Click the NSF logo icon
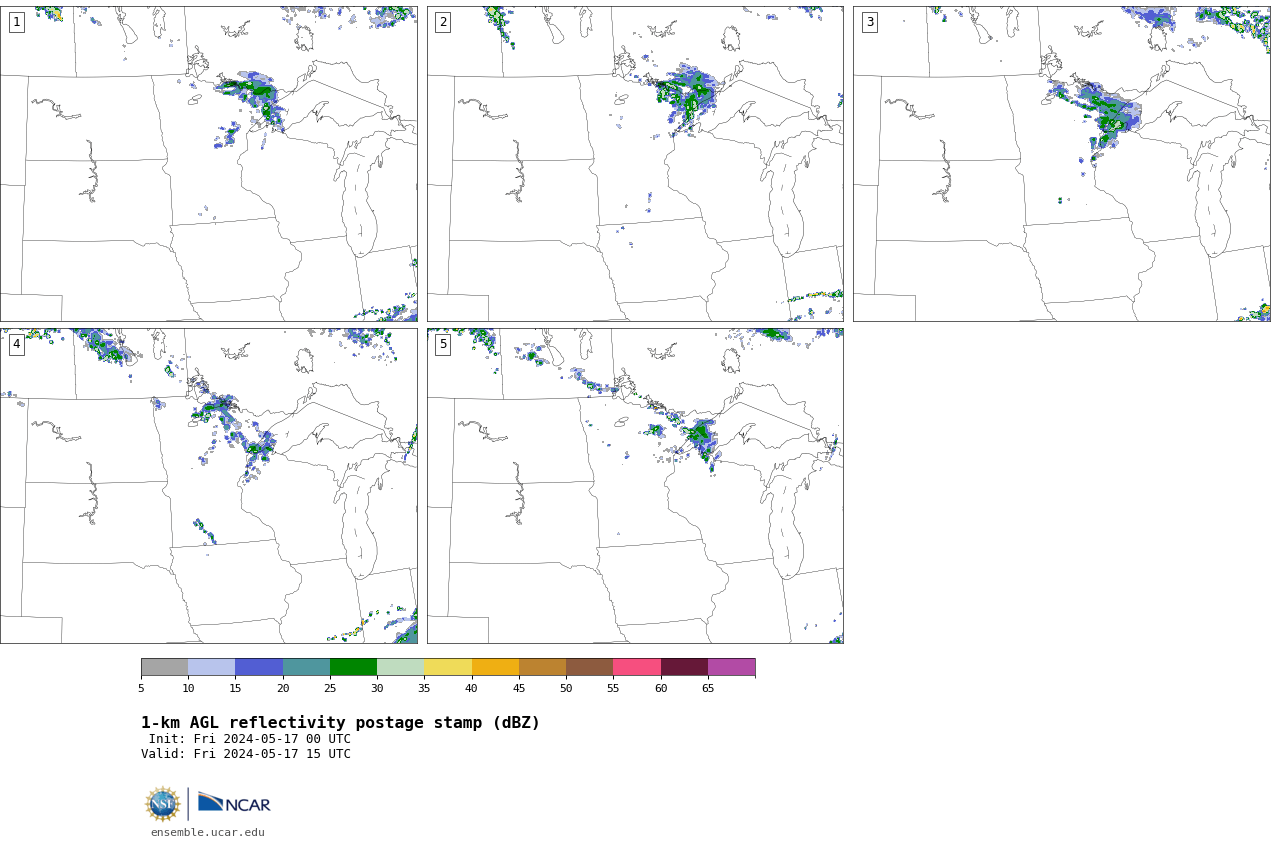 point(162,804)
